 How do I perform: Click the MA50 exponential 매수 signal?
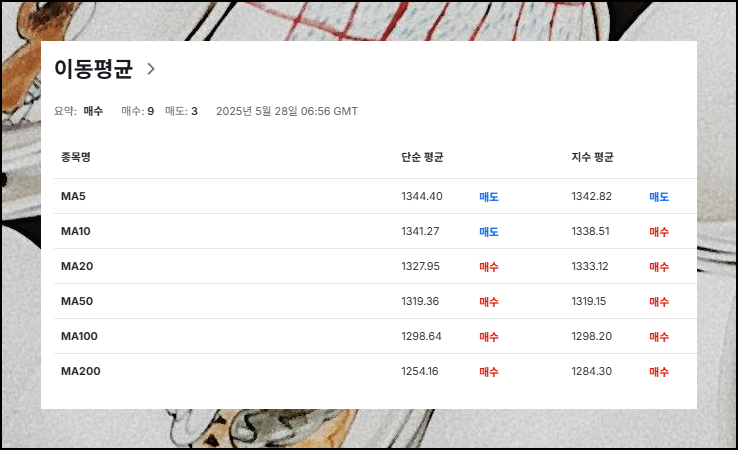click(x=659, y=302)
